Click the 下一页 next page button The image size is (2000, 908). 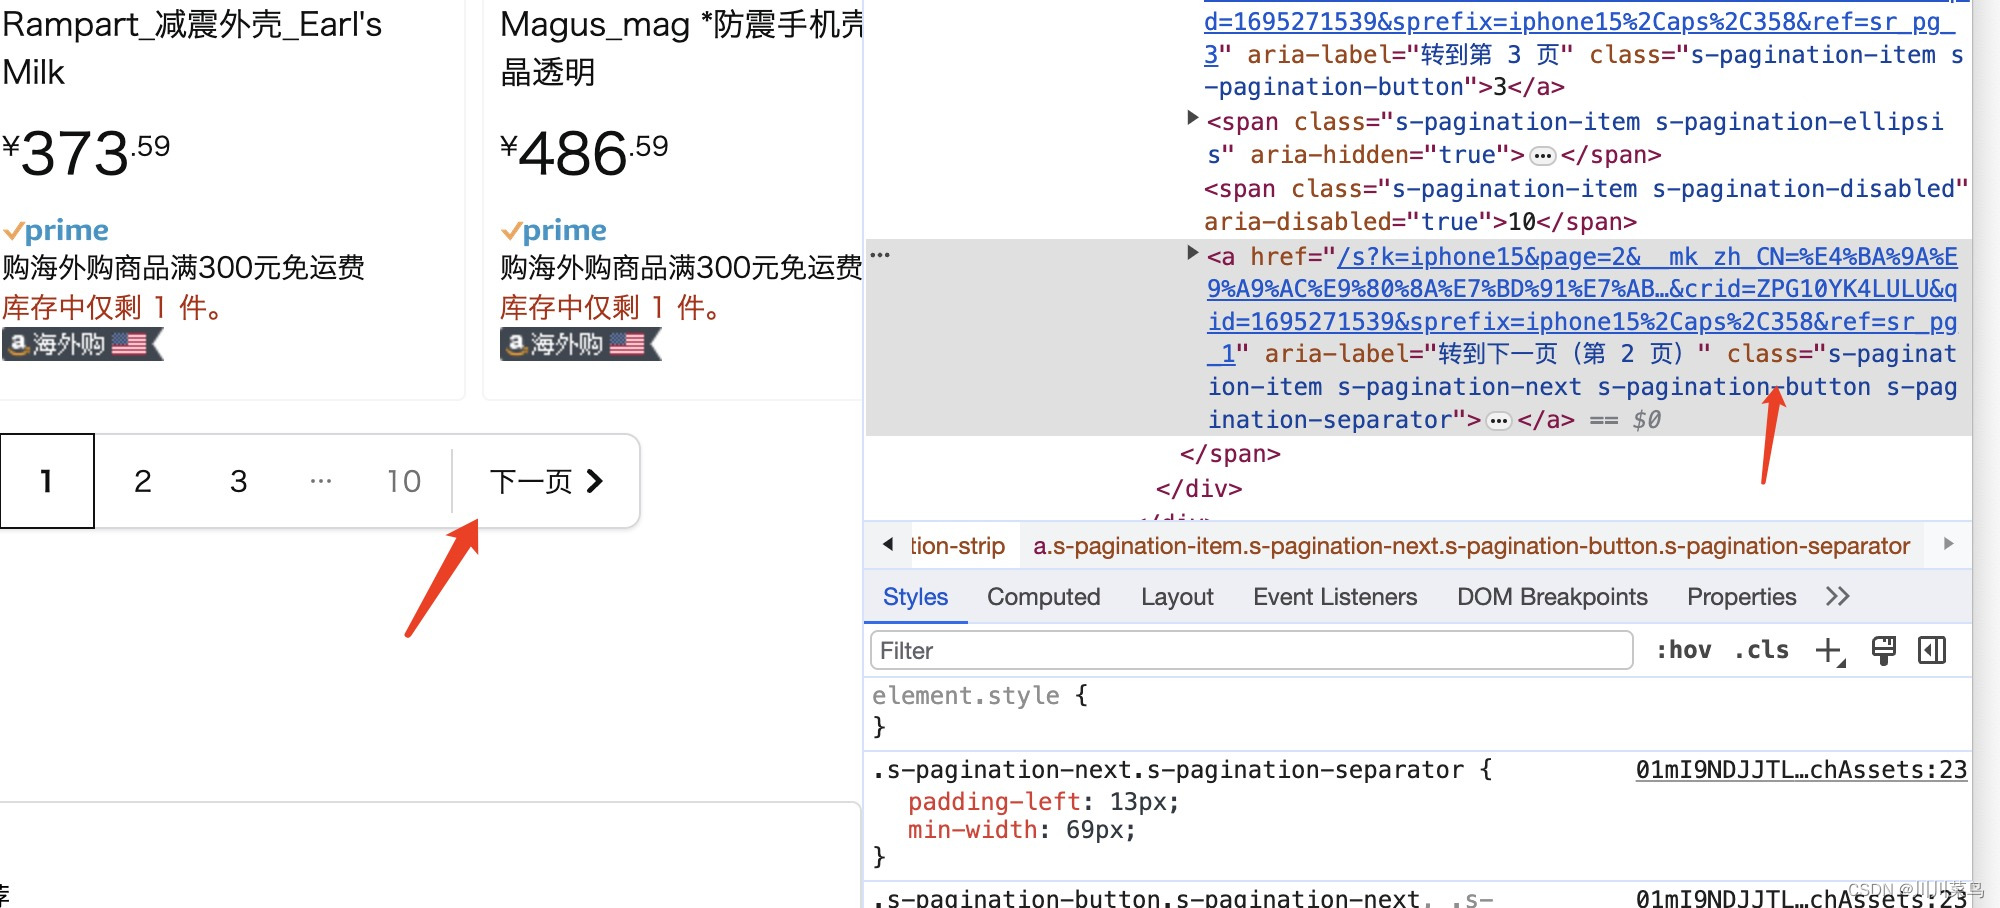(x=546, y=481)
